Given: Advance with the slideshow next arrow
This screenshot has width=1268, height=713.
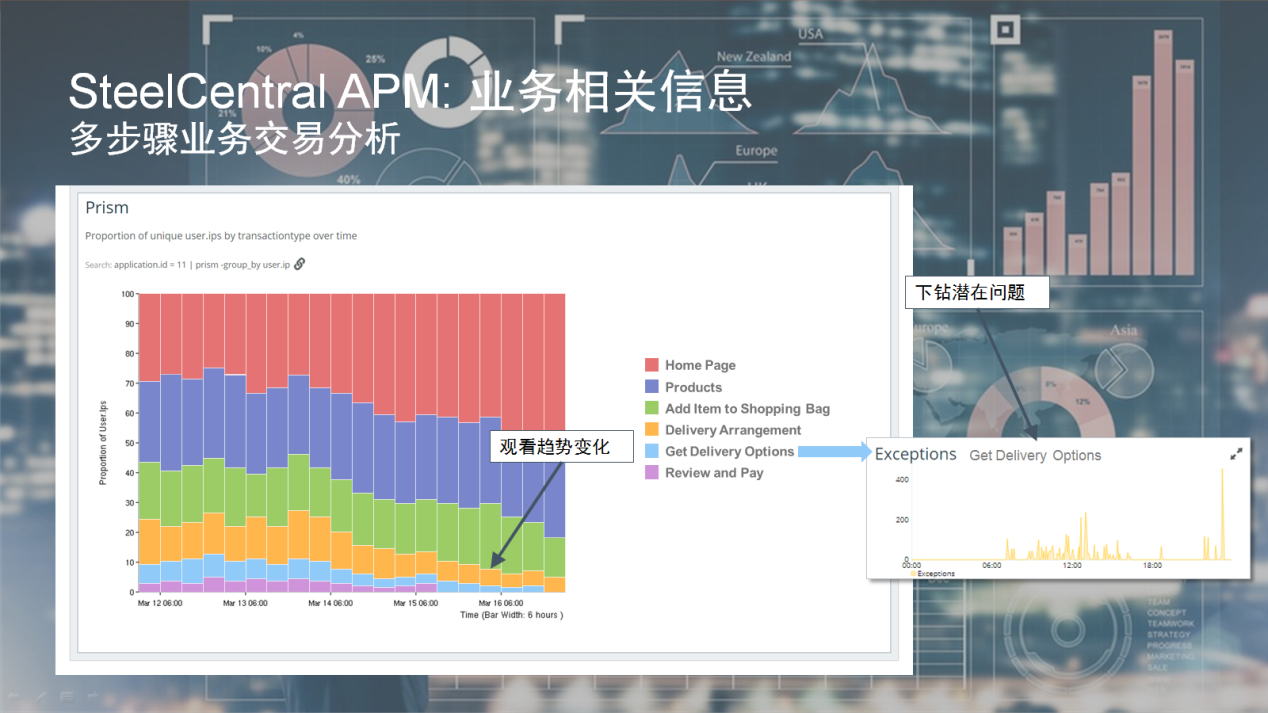Looking at the screenshot, I should (x=93, y=695).
